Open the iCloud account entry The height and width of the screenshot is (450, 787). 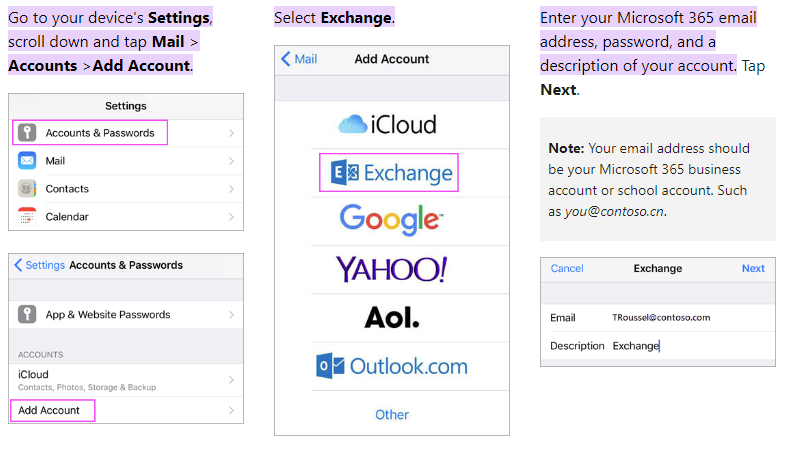126,380
